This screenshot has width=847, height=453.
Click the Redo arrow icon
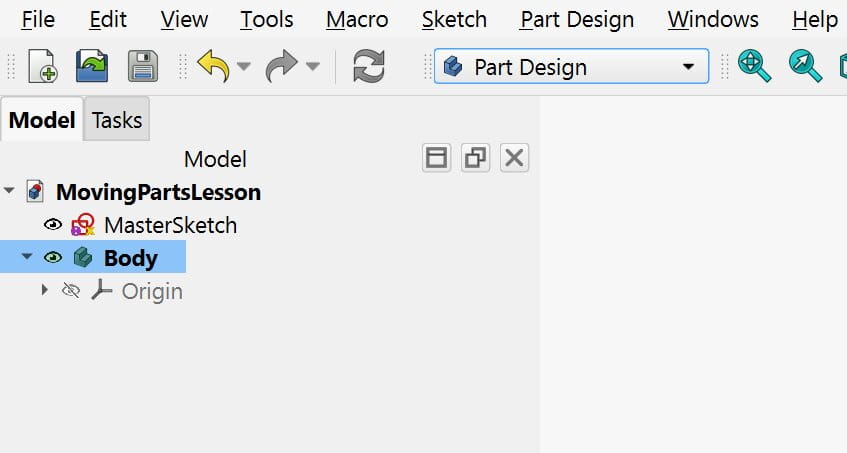280,67
